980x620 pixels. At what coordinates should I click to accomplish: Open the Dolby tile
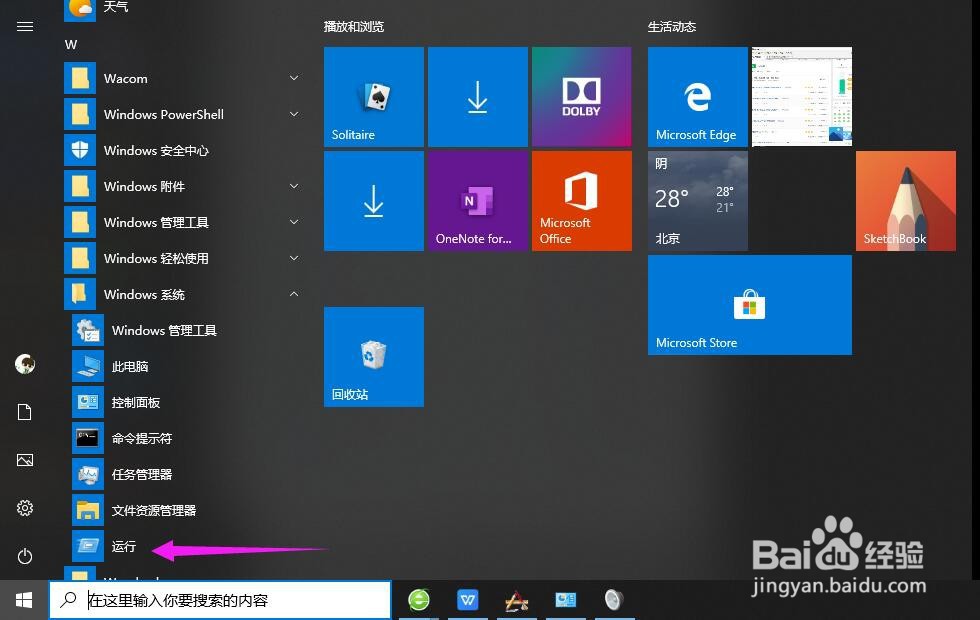click(x=581, y=97)
